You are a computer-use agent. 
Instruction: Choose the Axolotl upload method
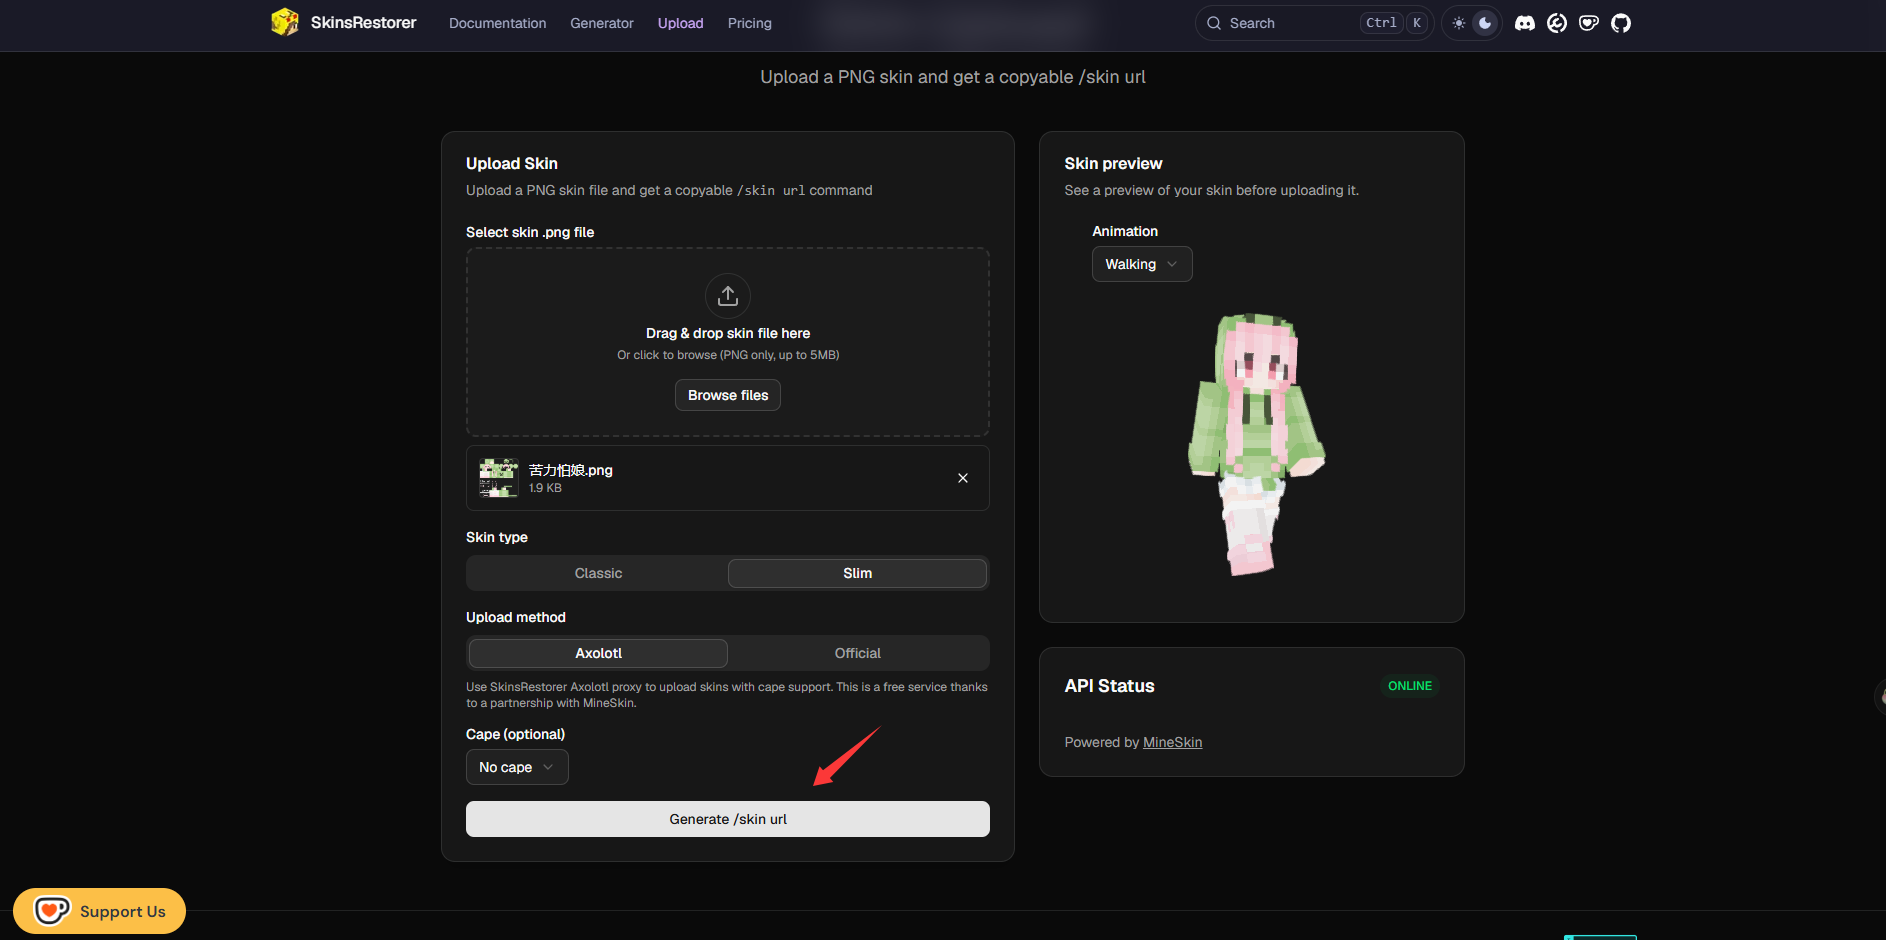[x=598, y=653]
